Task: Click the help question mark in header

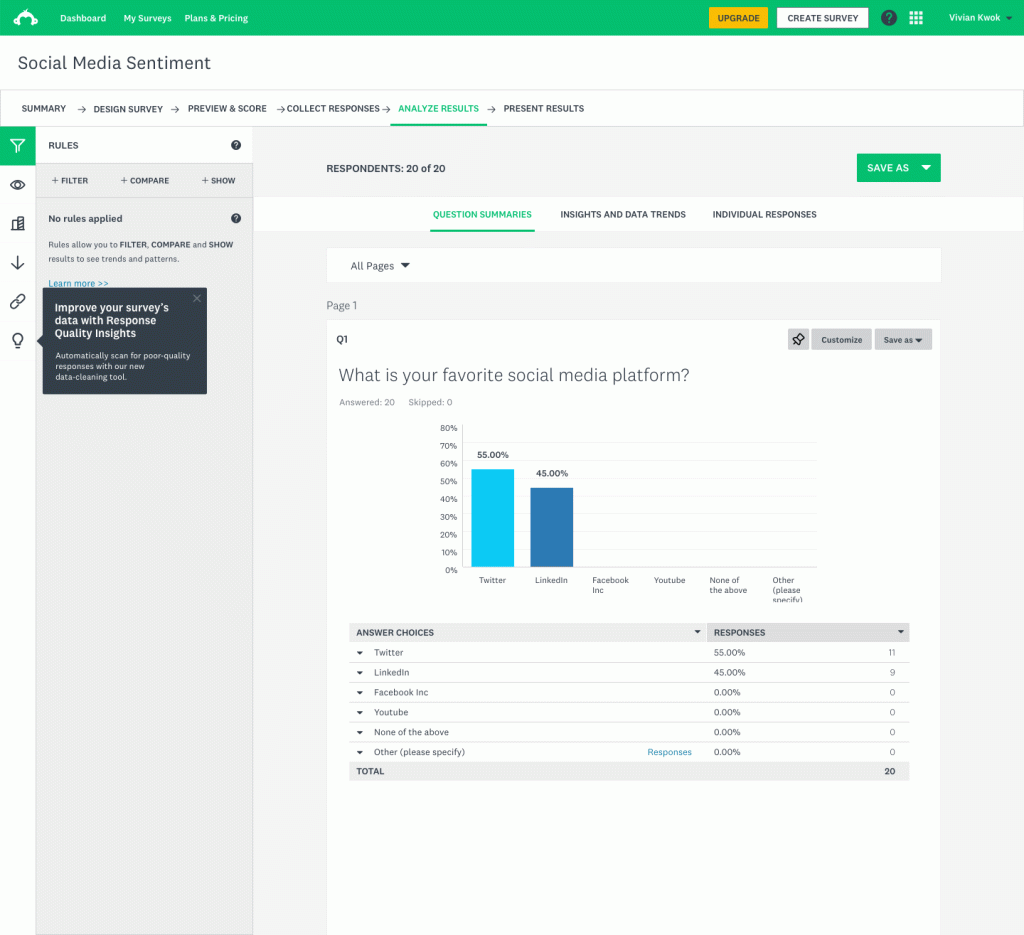Action: [x=888, y=18]
